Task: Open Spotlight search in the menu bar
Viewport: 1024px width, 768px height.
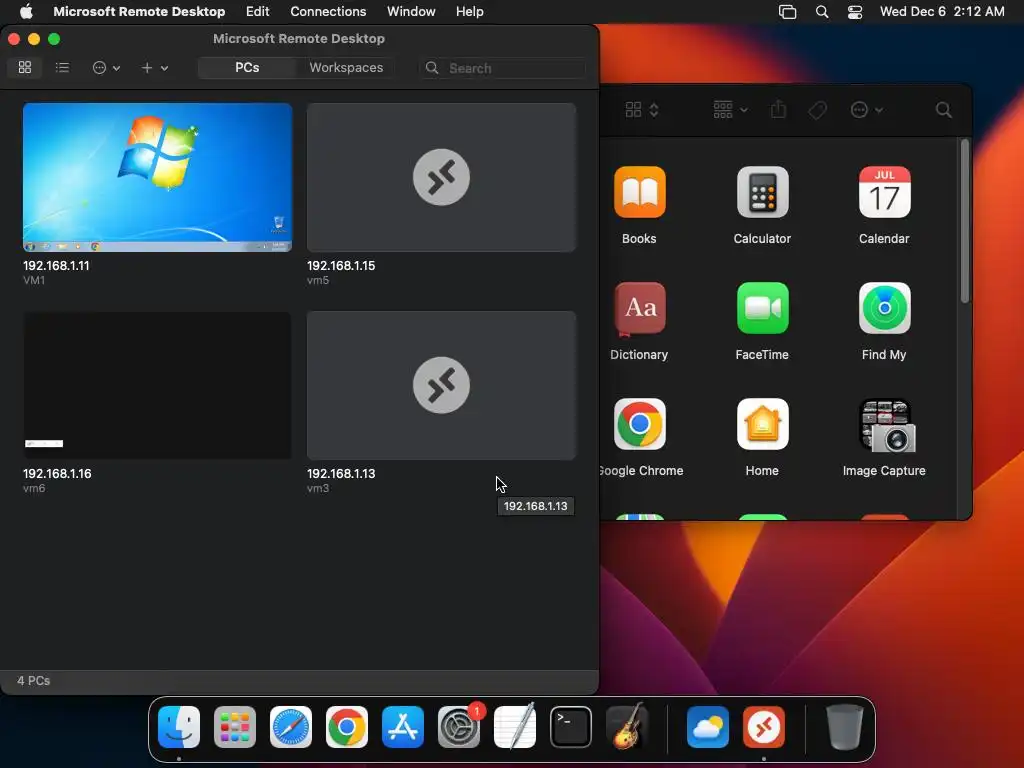Action: [822, 12]
